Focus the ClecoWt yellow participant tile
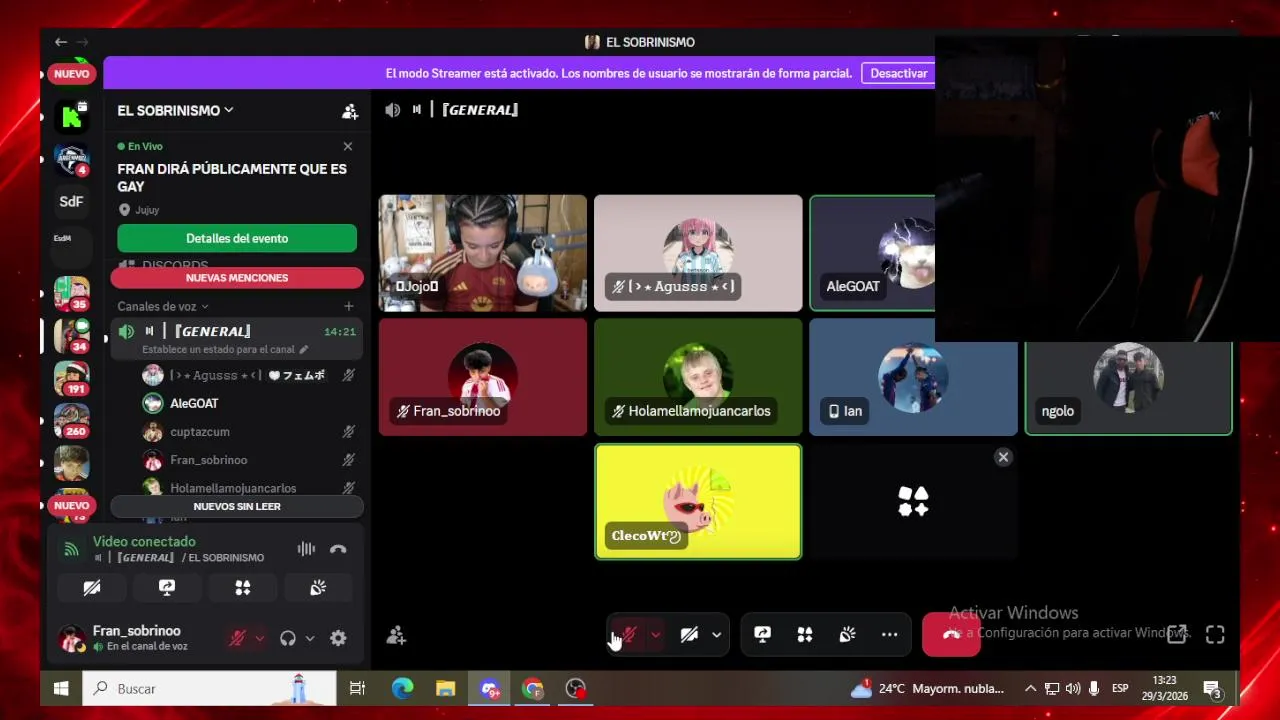 point(698,502)
